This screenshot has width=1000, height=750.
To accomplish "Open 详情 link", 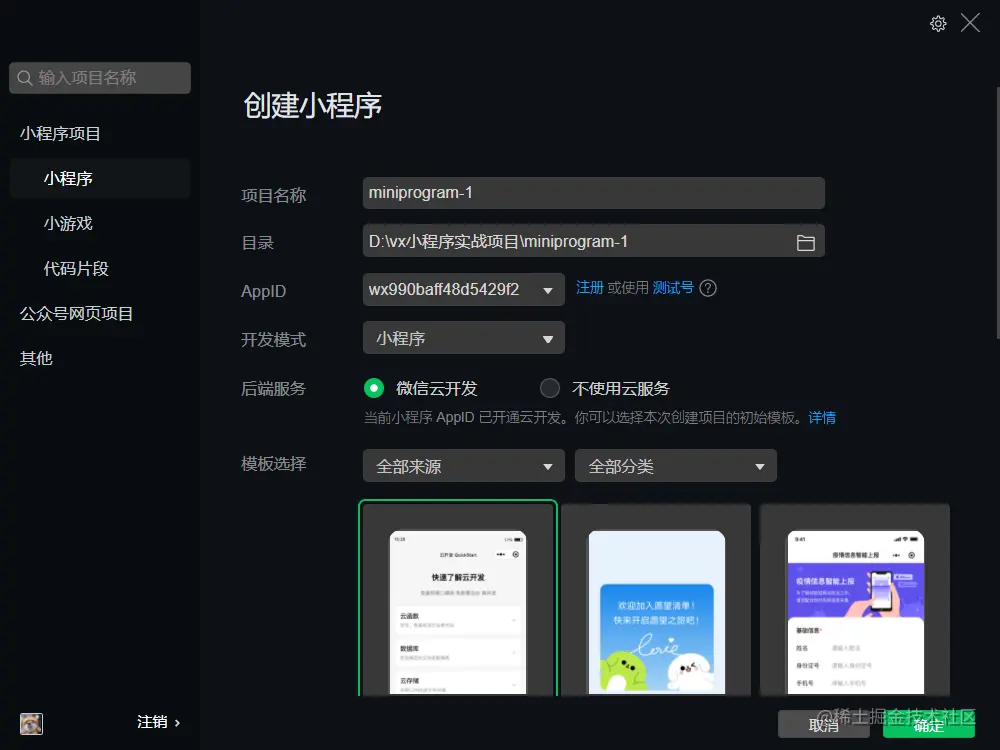I will pyautogui.click(x=822, y=418).
